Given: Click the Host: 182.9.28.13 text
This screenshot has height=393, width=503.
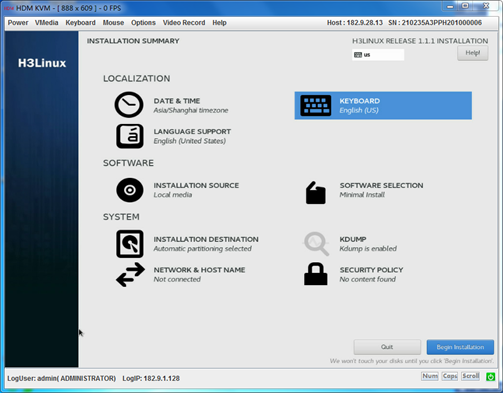Looking at the screenshot, I should coord(355,23).
